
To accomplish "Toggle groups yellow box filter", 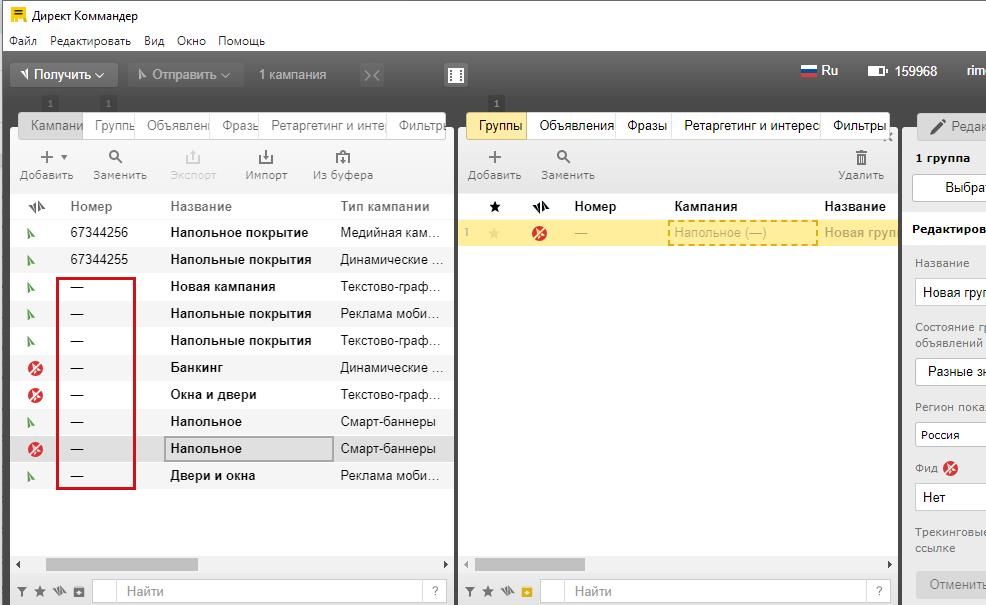I will 527,592.
